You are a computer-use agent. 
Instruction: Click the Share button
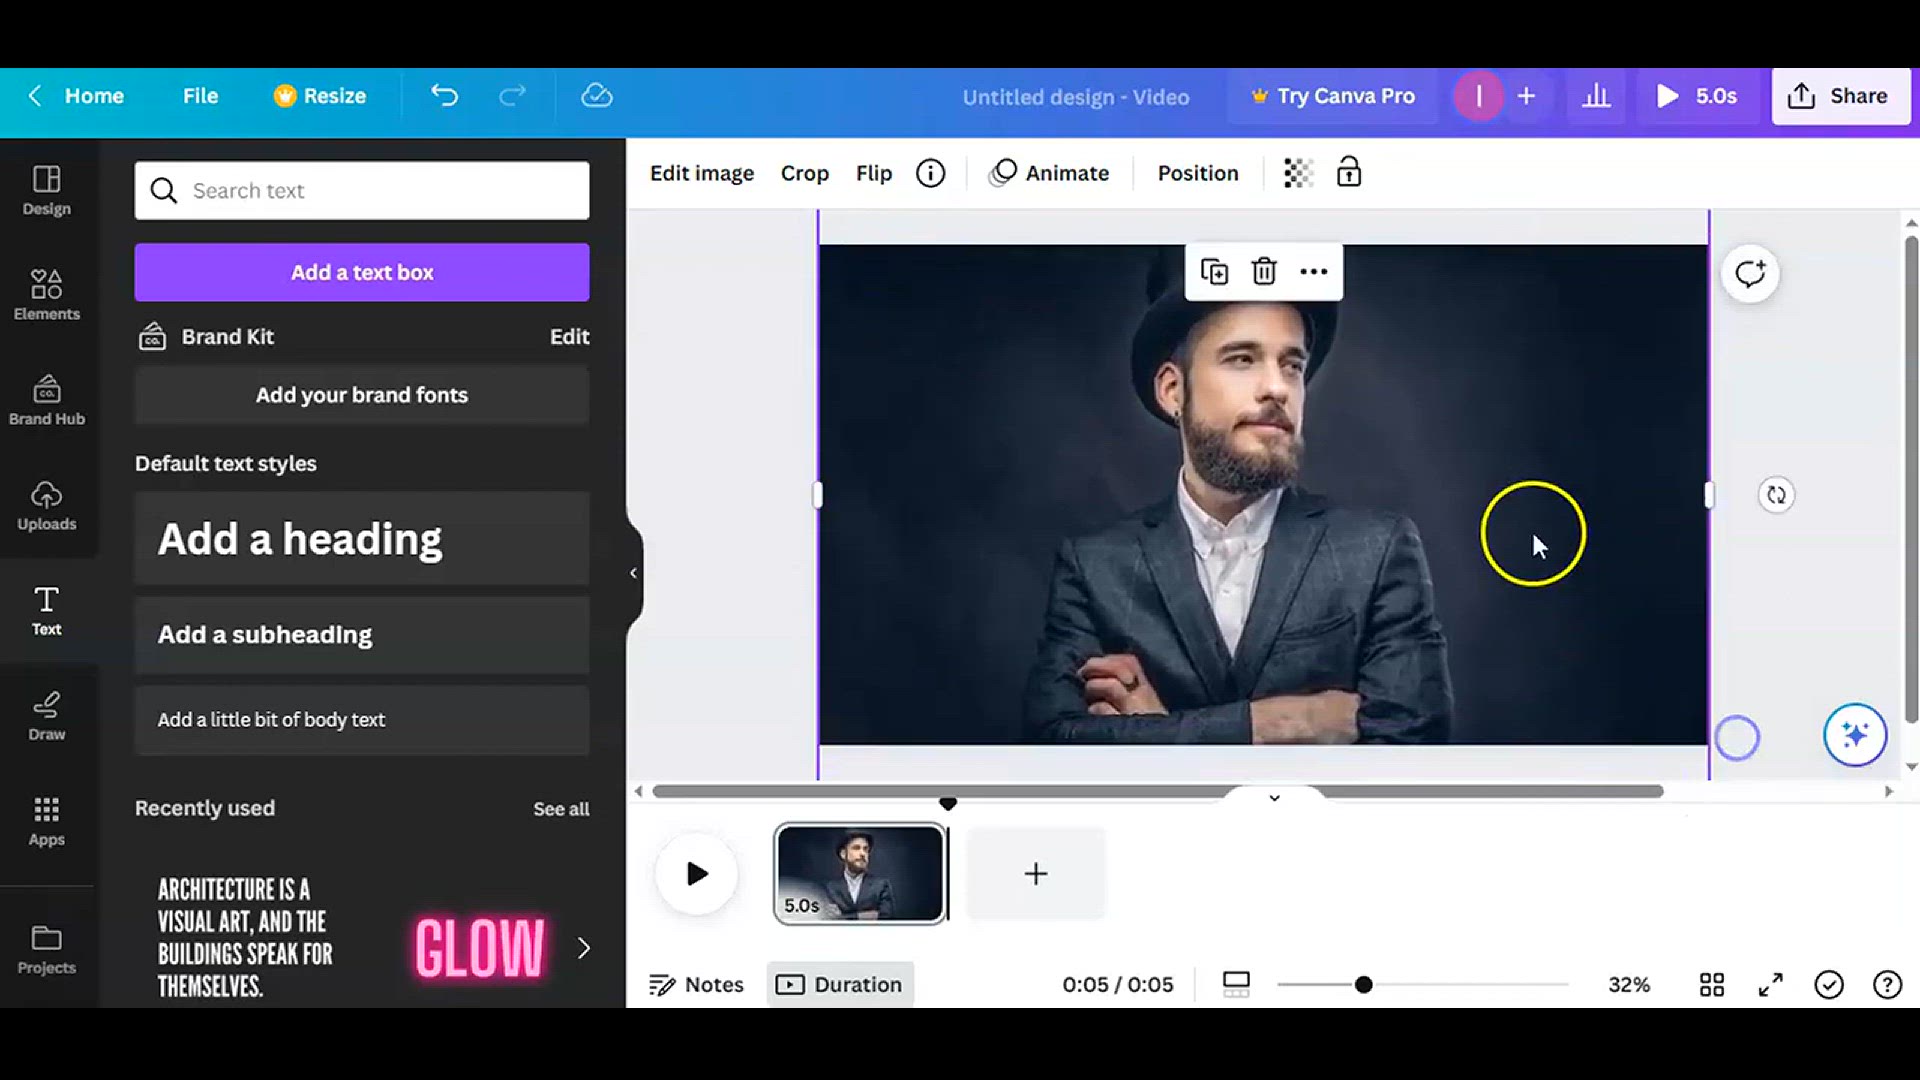point(1840,96)
